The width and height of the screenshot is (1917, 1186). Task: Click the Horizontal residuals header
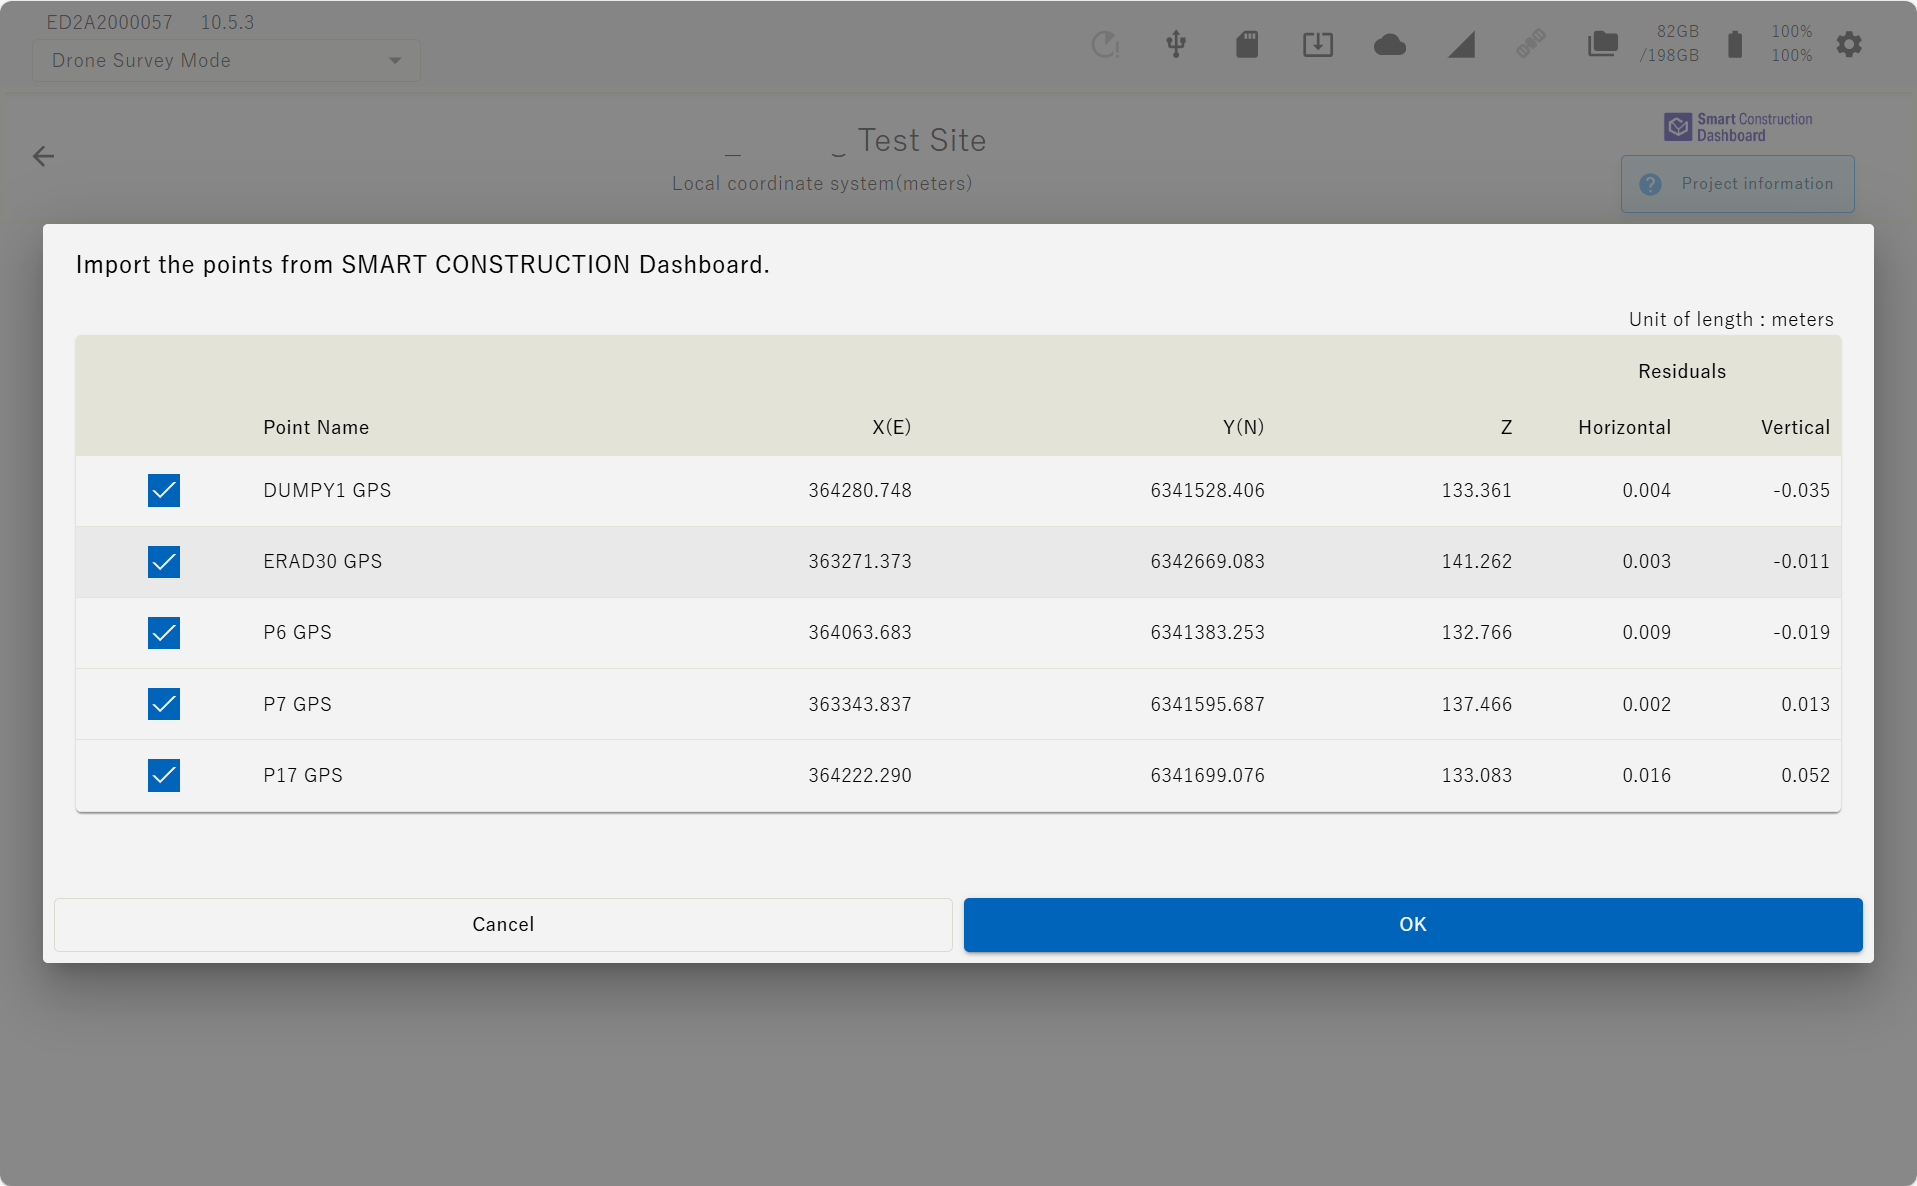(1625, 427)
